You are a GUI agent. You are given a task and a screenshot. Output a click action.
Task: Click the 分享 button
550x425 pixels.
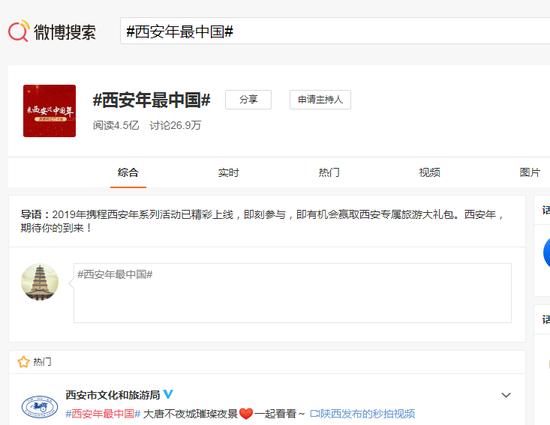point(248,100)
